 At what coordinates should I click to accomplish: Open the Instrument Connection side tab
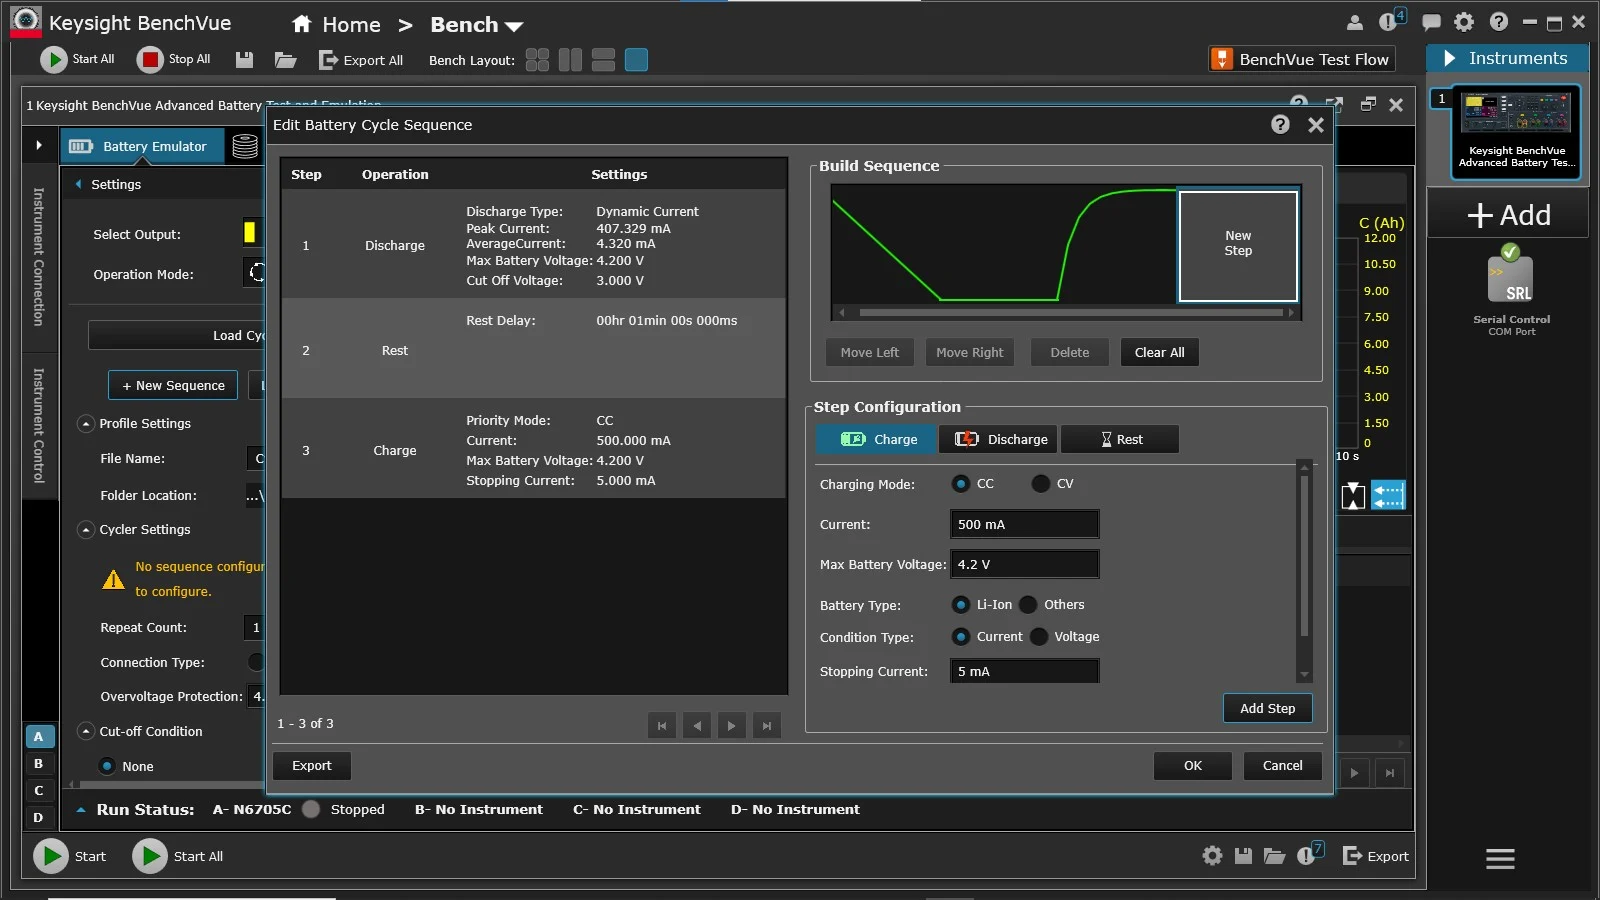(x=39, y=257)
